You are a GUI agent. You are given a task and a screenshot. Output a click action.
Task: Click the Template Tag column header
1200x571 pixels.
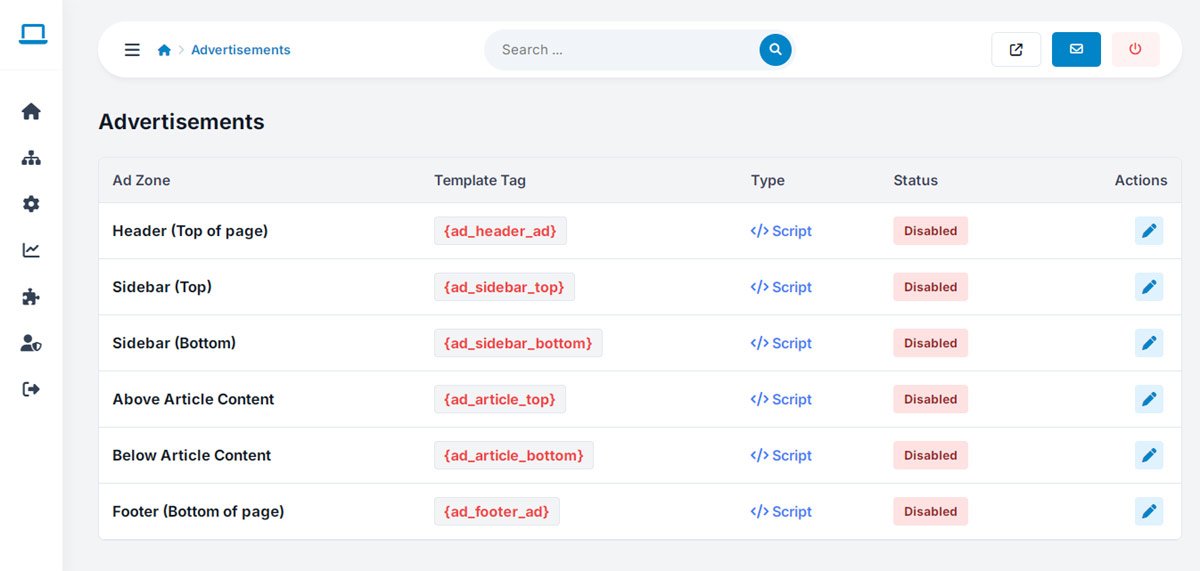point(480,181)
